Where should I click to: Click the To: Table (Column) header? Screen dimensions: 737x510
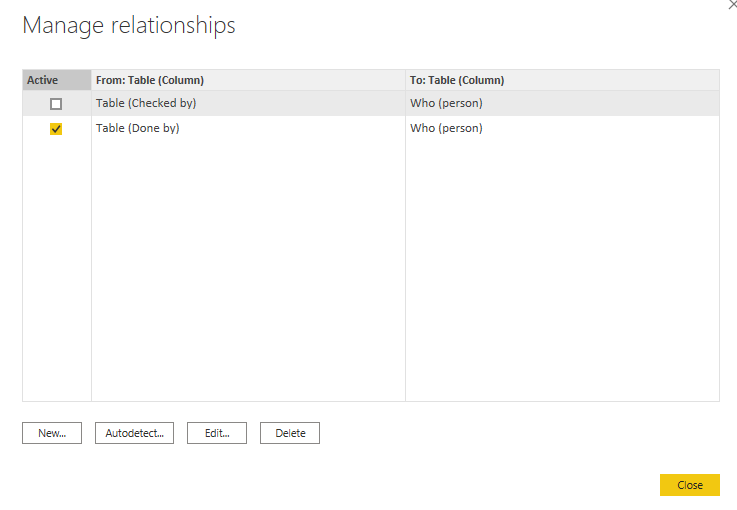(x=562, y=80)
